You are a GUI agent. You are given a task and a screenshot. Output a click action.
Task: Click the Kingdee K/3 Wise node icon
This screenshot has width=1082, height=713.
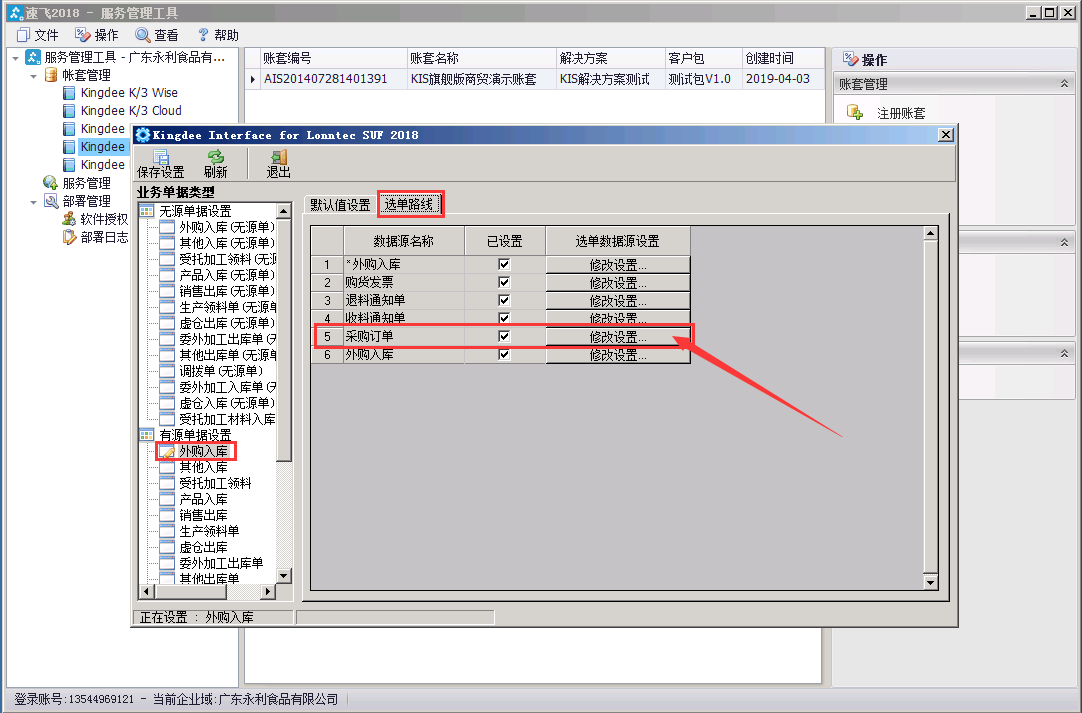pos(68,92)
